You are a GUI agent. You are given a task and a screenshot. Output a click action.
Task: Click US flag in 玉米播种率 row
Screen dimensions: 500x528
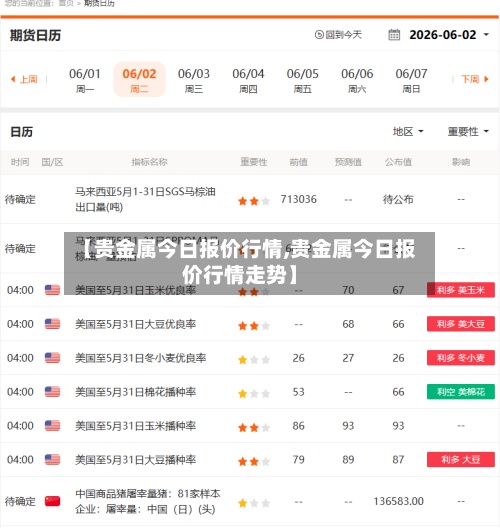pos(52,426)
